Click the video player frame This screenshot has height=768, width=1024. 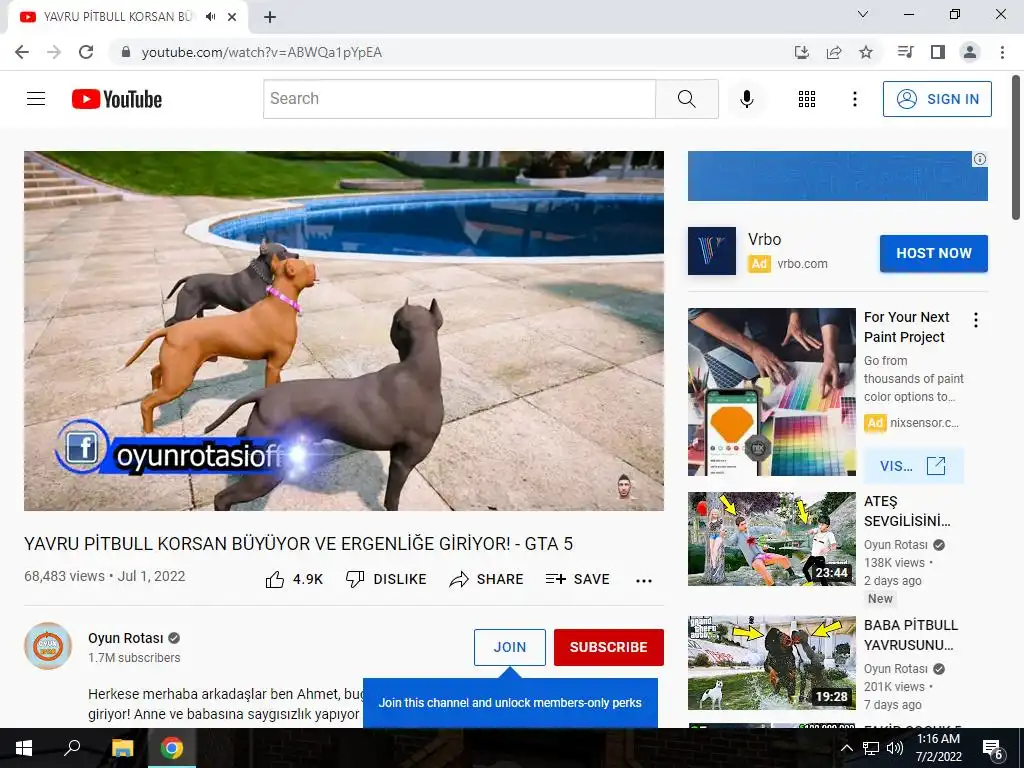pos(344,331)
